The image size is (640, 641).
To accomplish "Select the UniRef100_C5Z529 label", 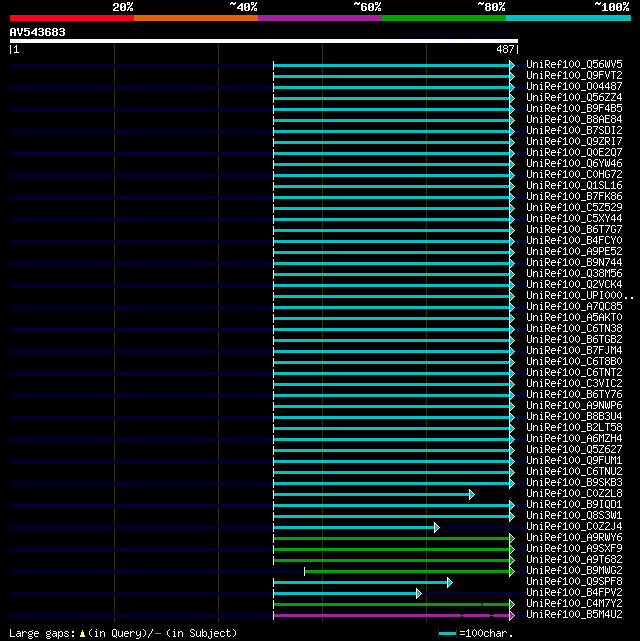I will tap(574, 208).
